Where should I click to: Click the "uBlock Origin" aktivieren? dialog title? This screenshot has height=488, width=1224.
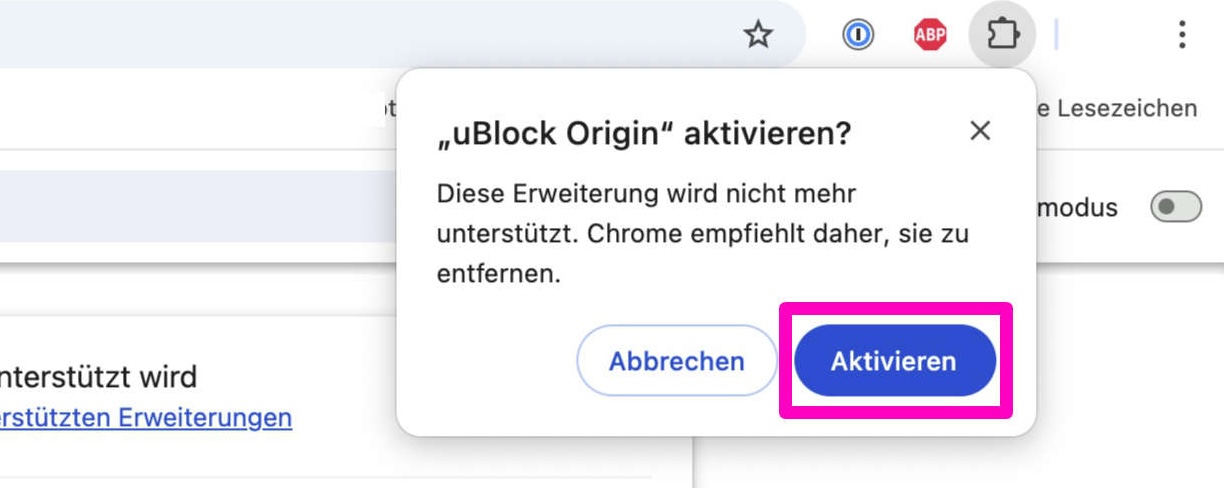point(644,133)
